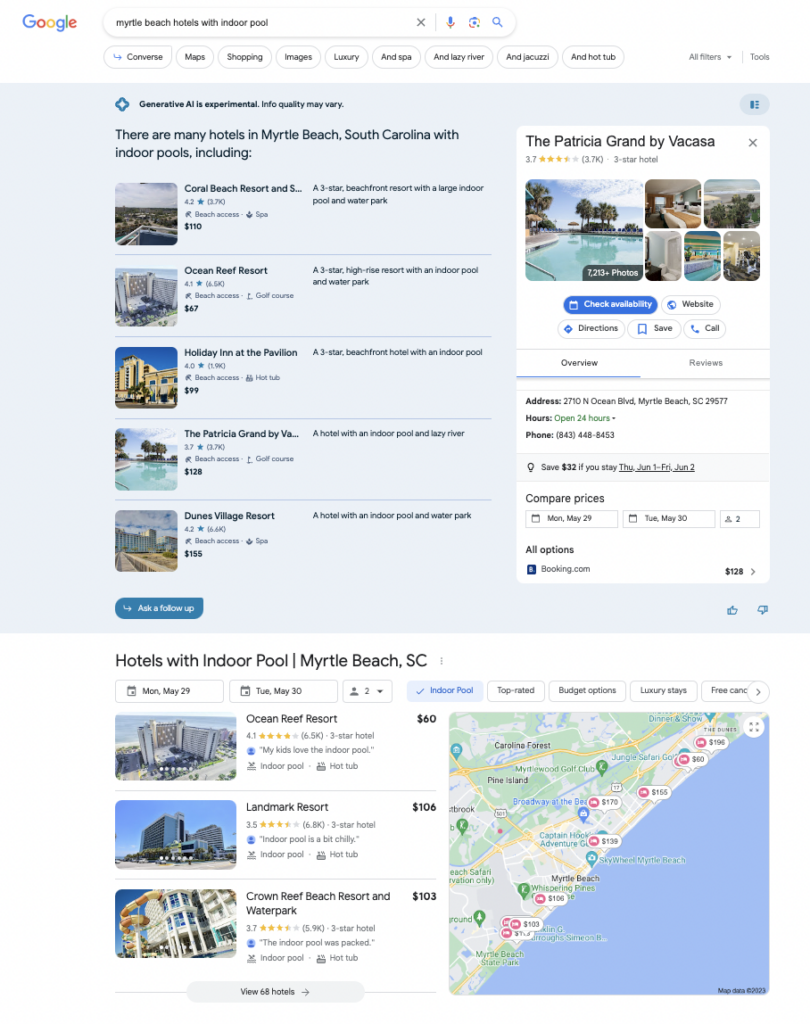This screenshot has height=1024, width=810.
Task: Refine search with And jacuzzi chip
Action: point(527,57)
